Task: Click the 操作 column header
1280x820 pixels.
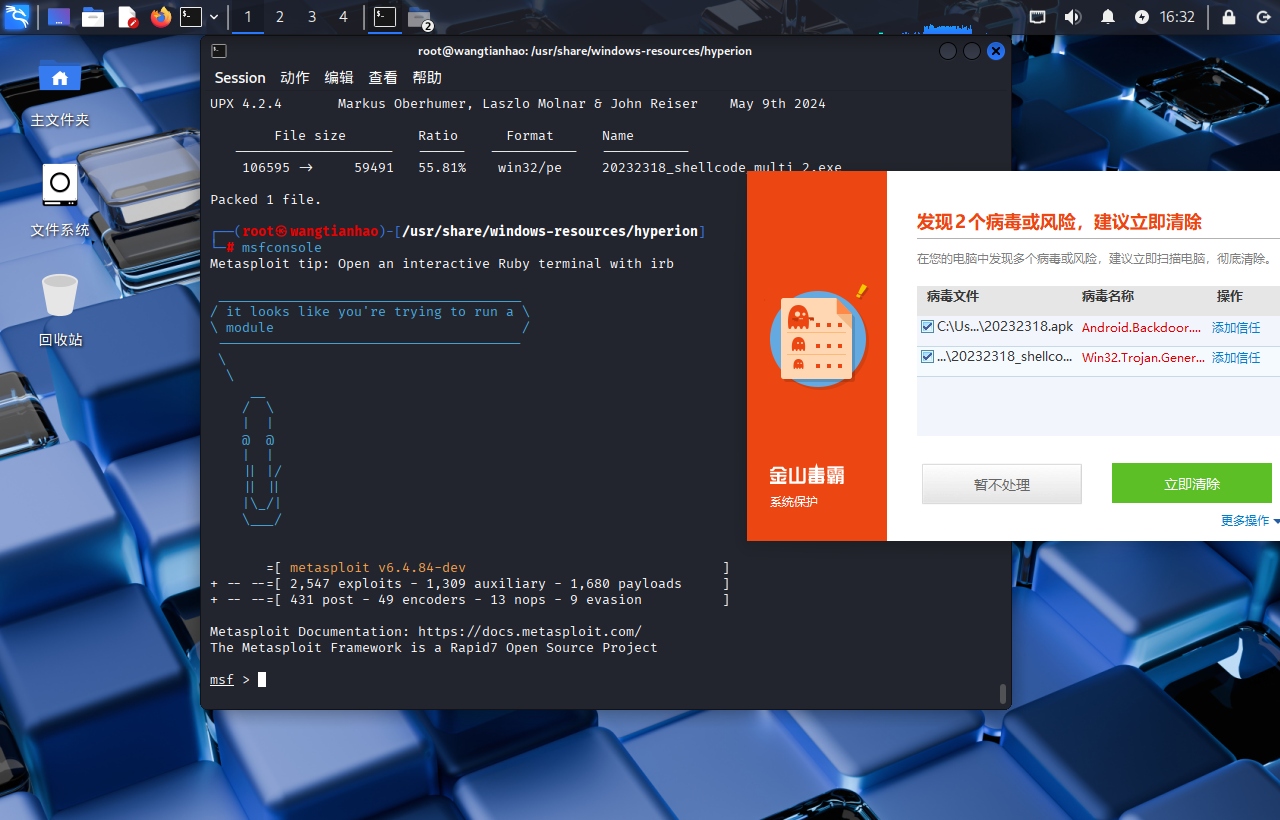Action: coord(1230,296)
